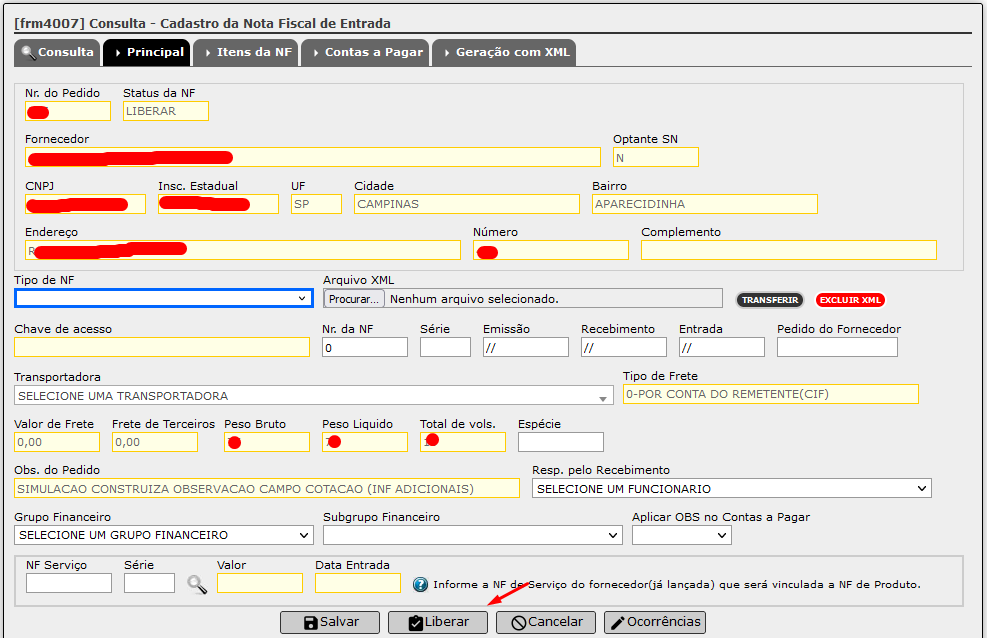
Task: Click the red EXCLUIR XML button
Action: click(850, 300)
